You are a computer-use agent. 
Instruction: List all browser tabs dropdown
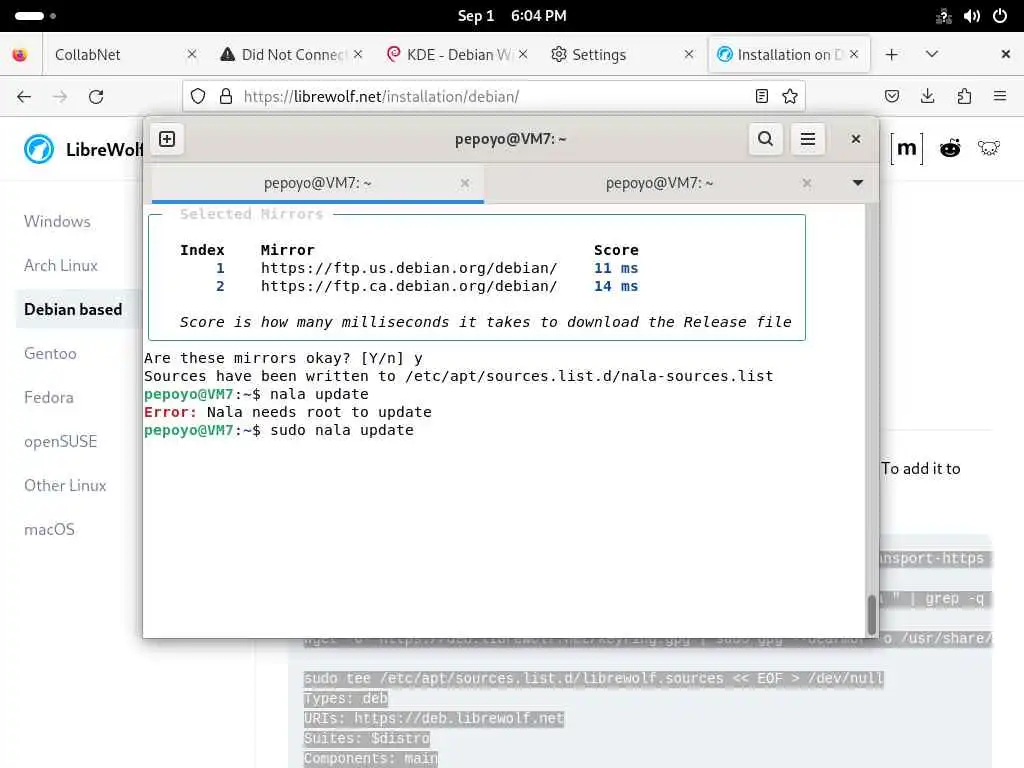pyautogui.click(x=932, y=55)
